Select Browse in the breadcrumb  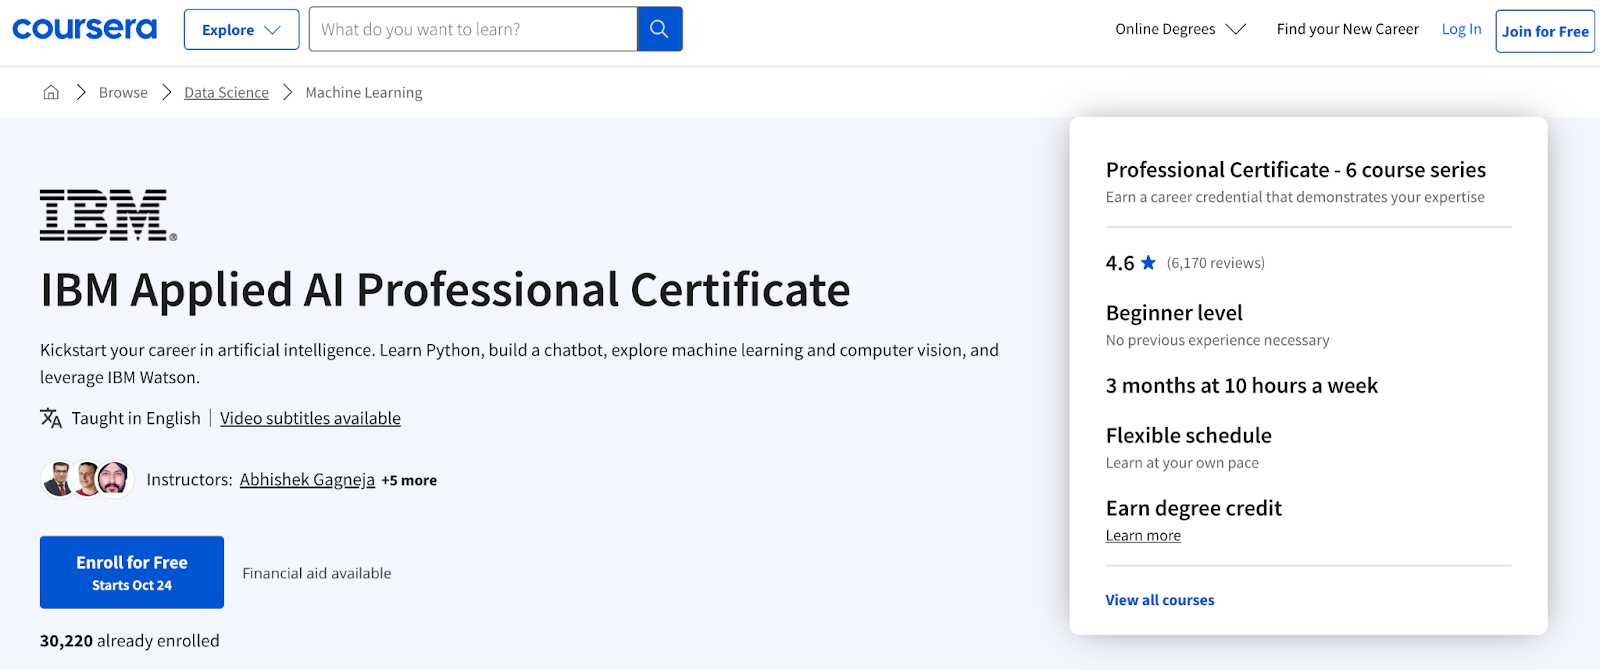tap(123, 92)
